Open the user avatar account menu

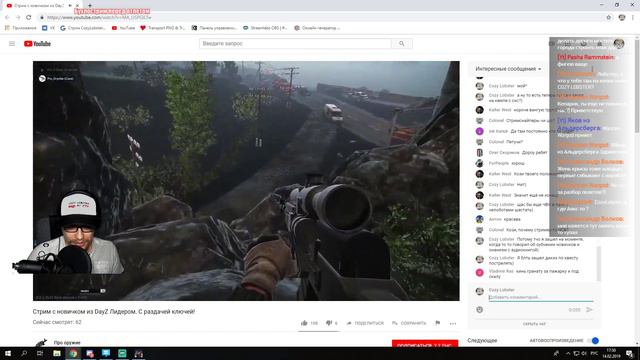618,44
